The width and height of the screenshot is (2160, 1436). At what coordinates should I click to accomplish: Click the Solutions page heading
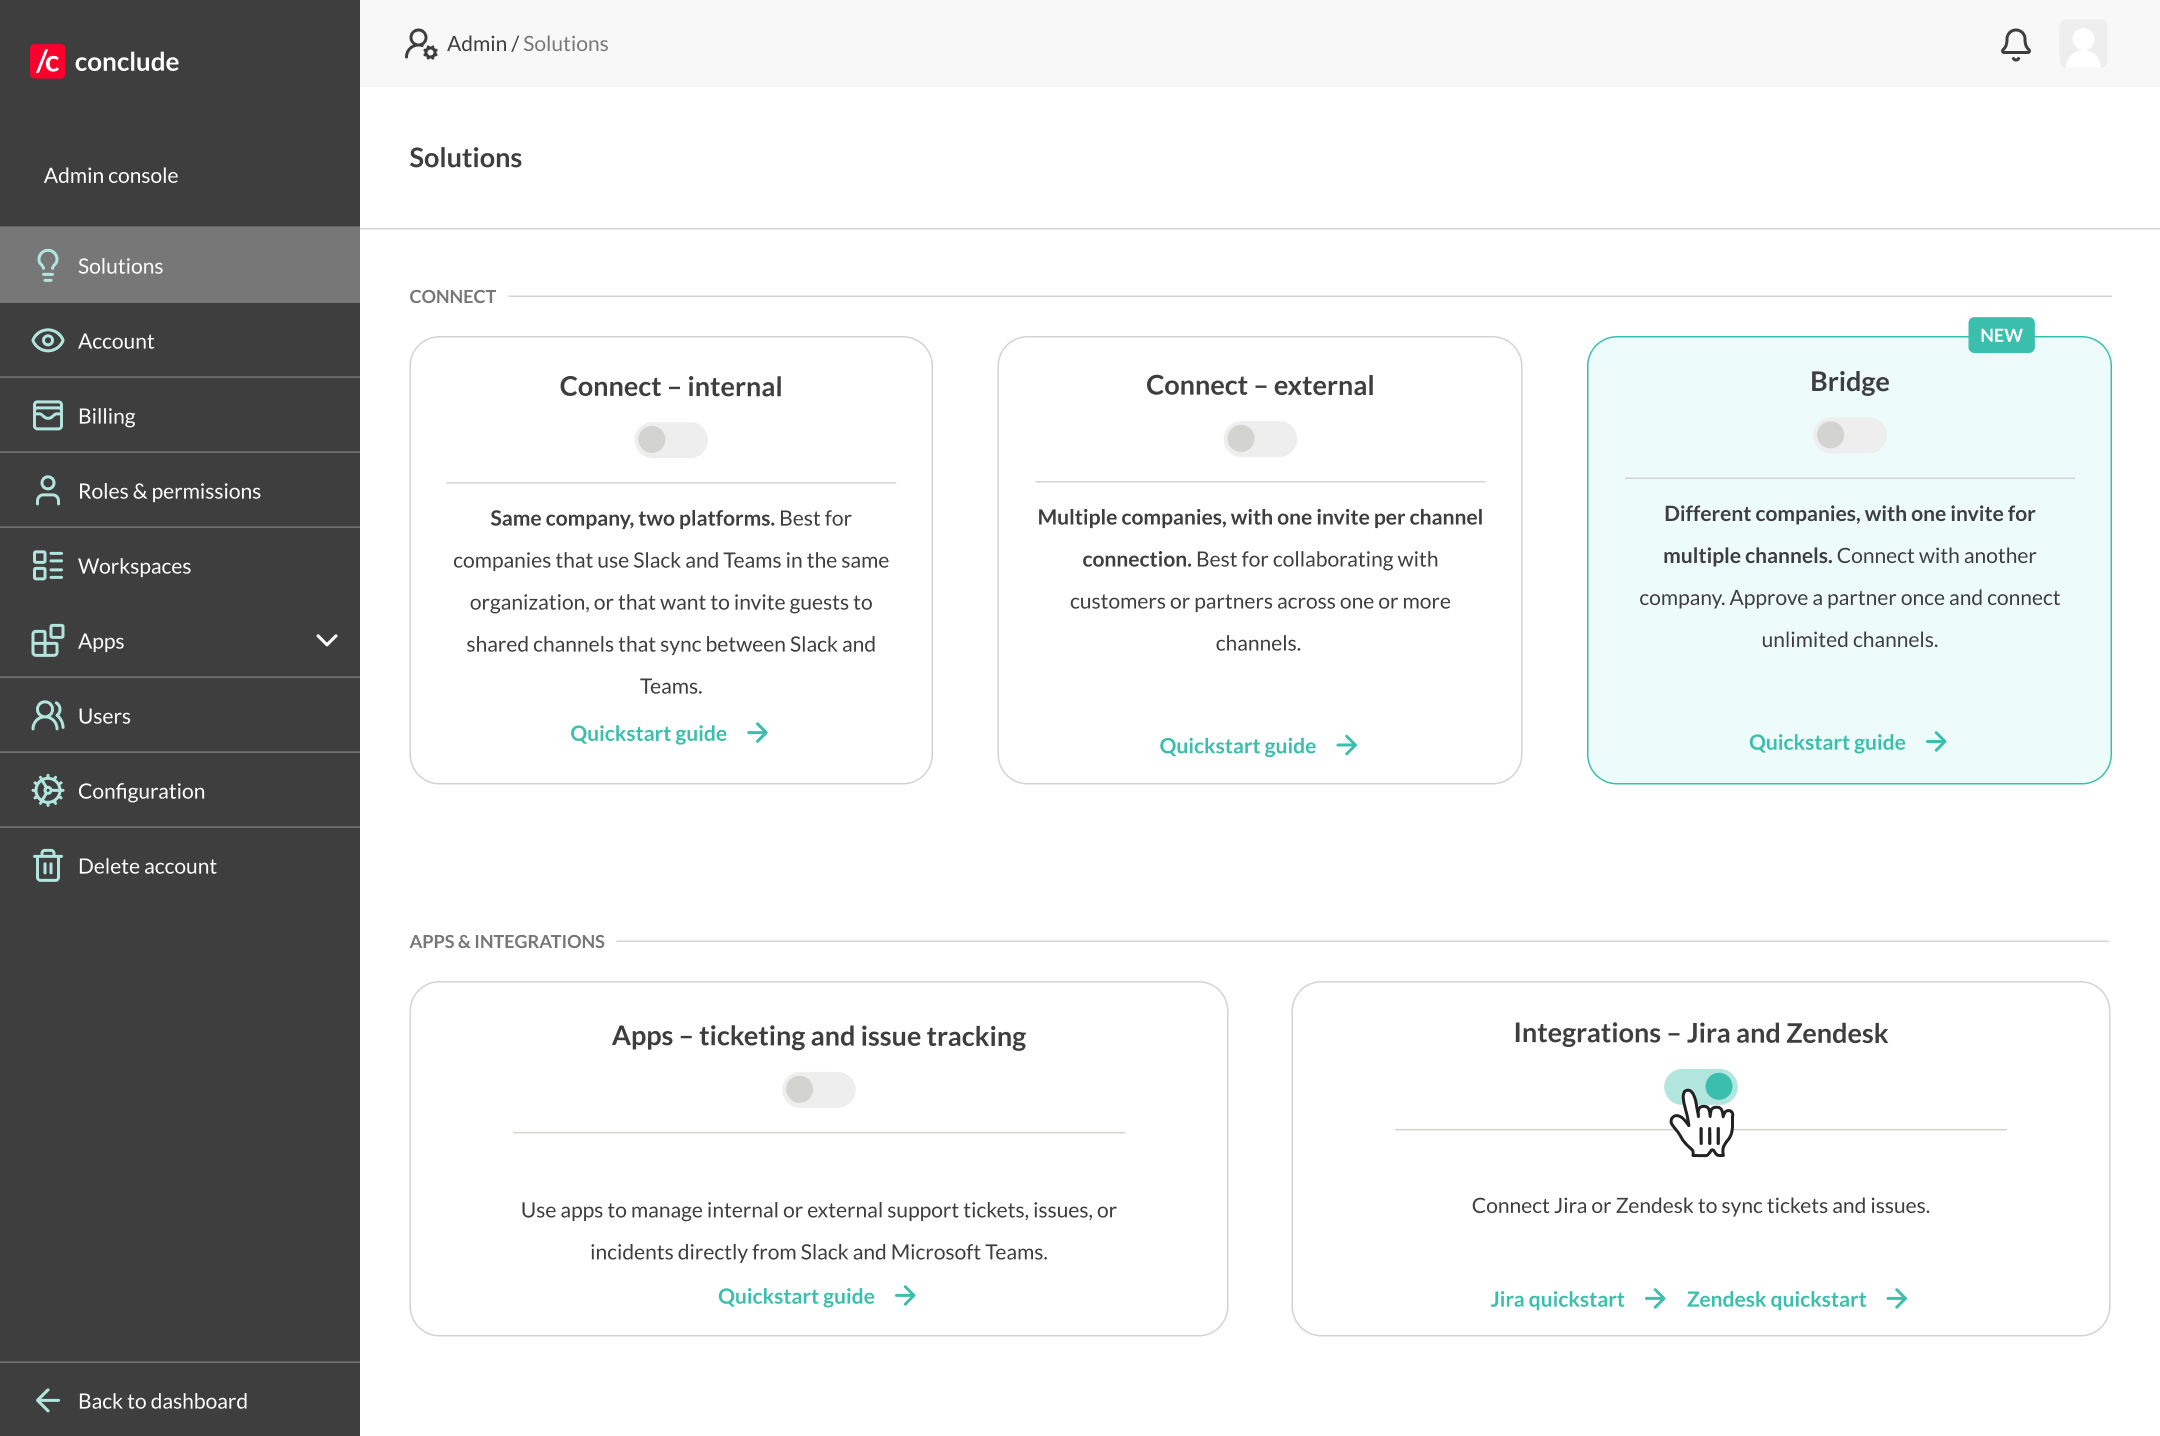pos(465,157)
